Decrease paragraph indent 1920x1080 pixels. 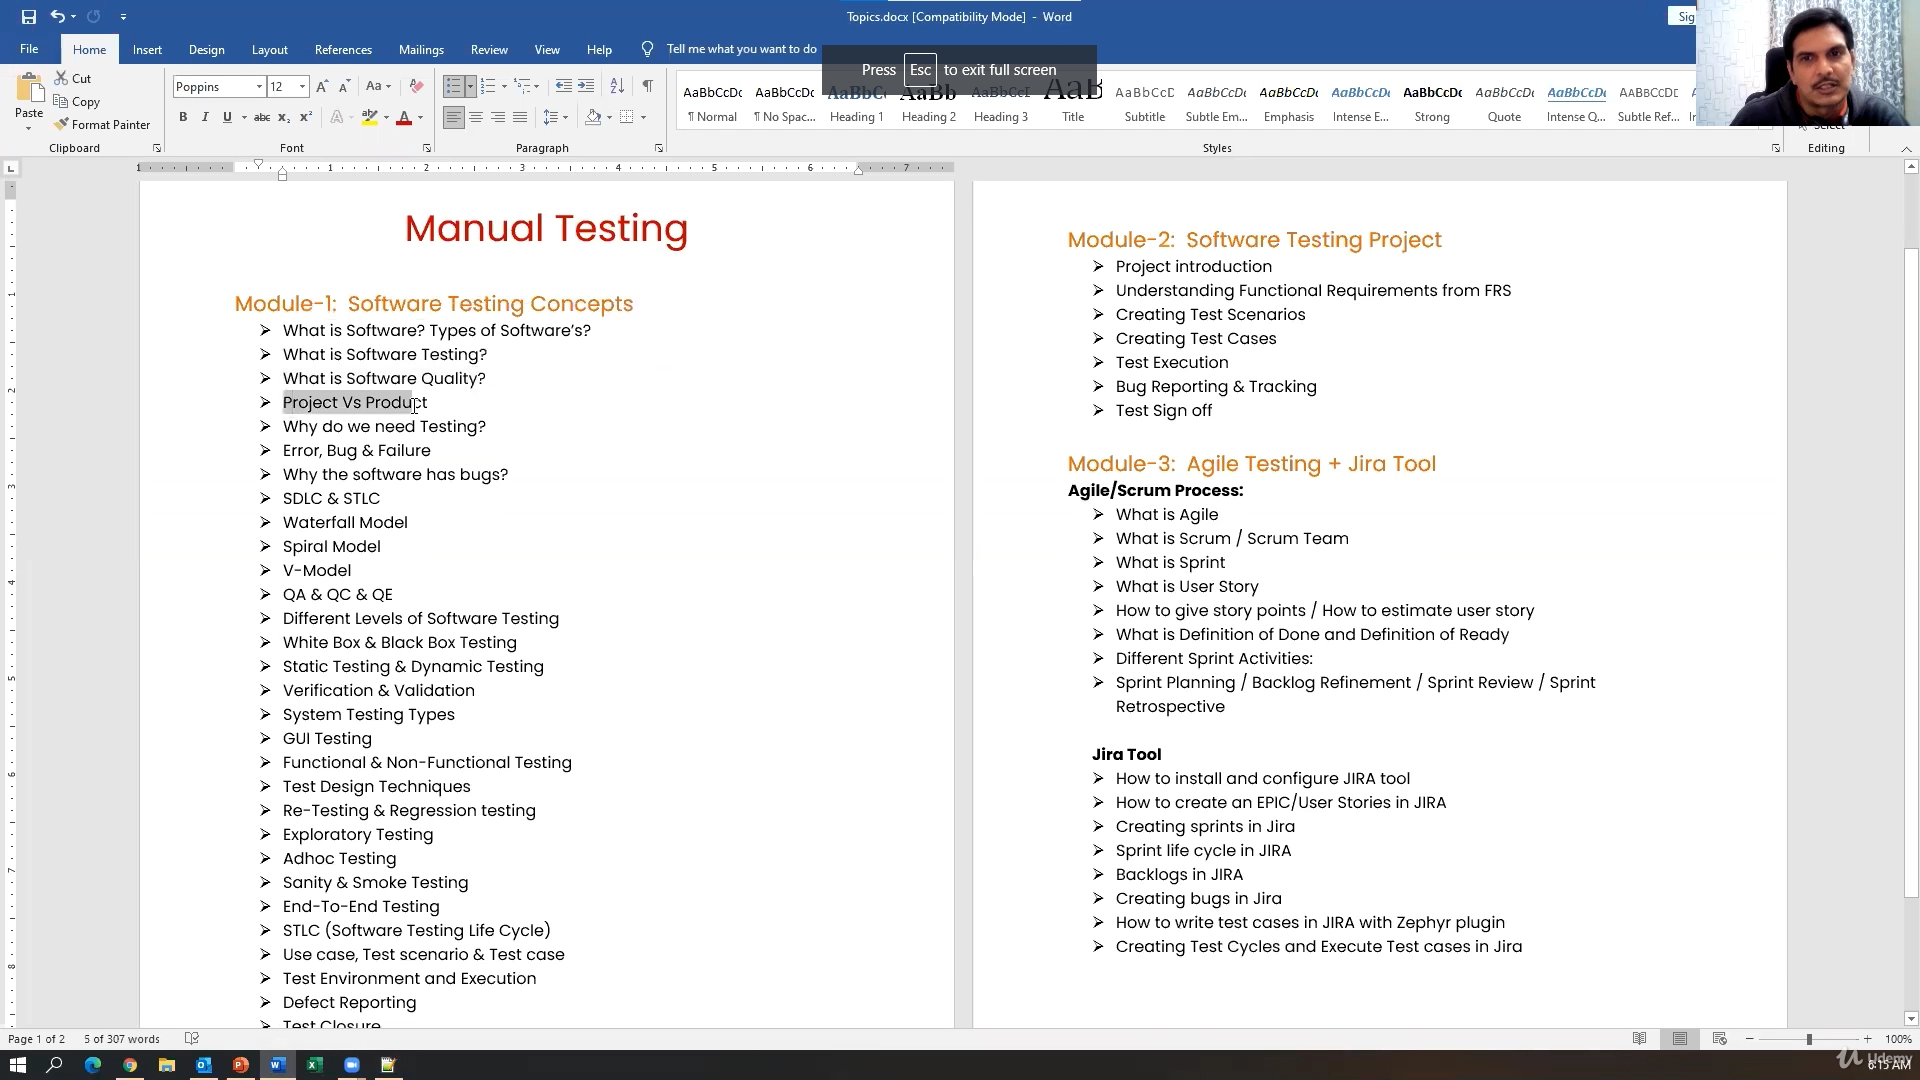564,87
